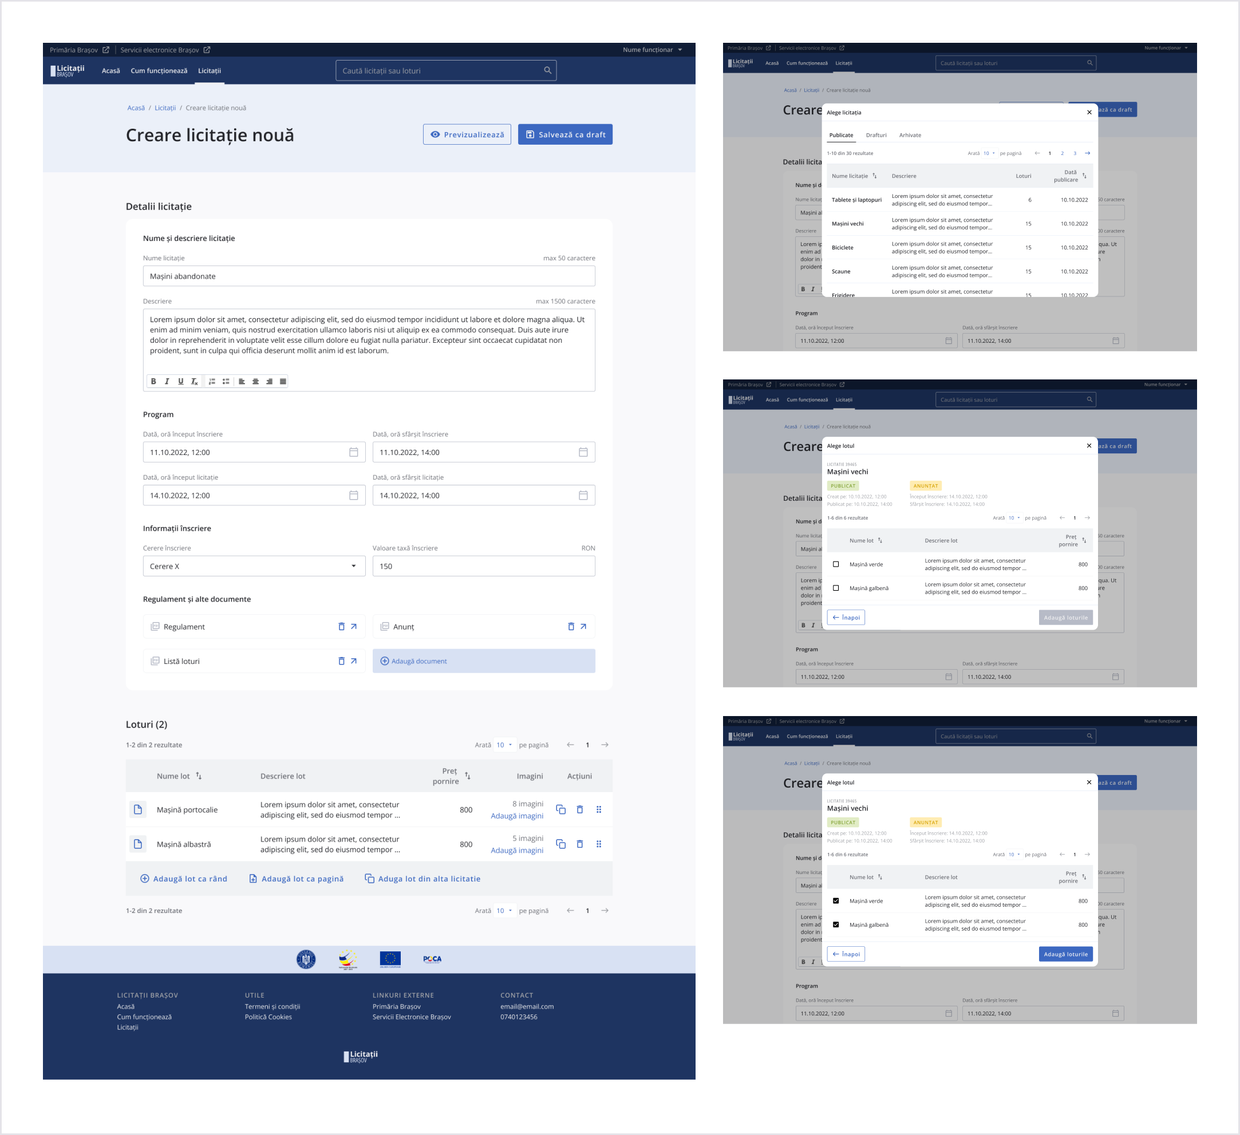
Task: Duplicate the Mașină portocalie lot
Action: coord(561,809)
